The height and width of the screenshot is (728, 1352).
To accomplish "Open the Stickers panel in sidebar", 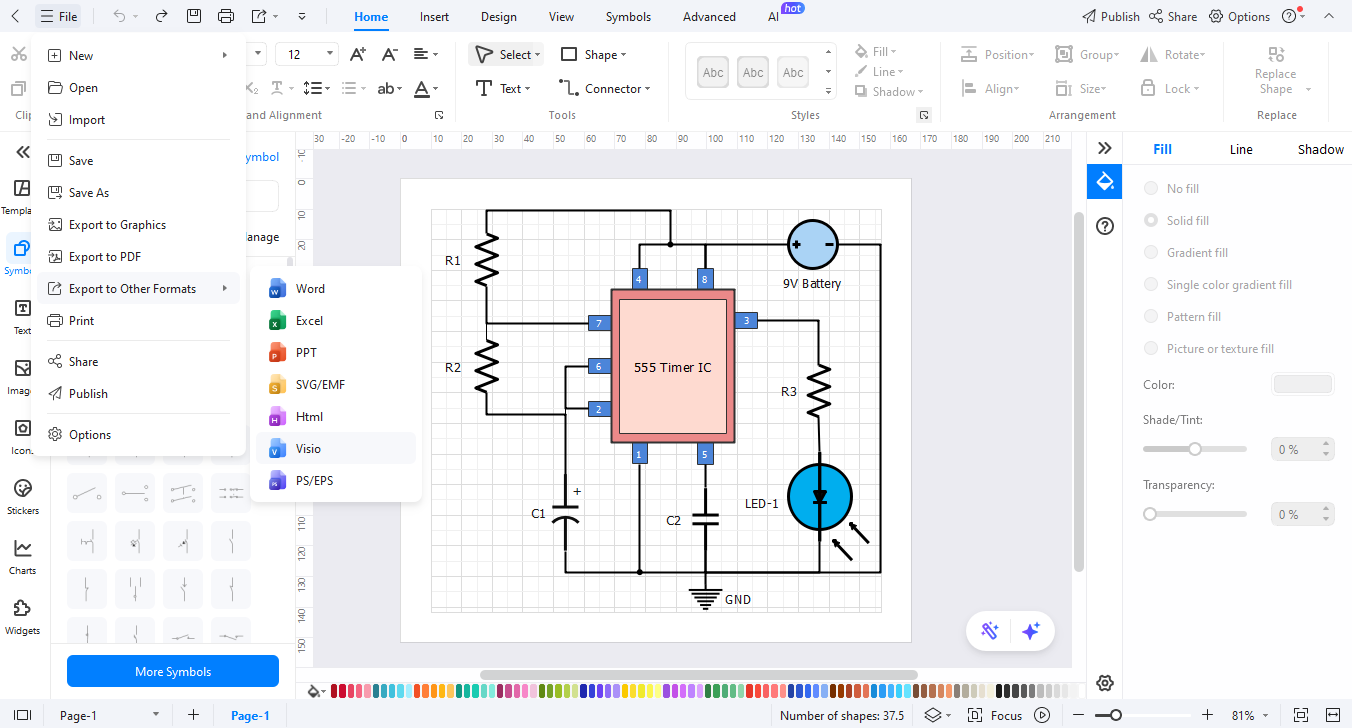I will point(22,496).
